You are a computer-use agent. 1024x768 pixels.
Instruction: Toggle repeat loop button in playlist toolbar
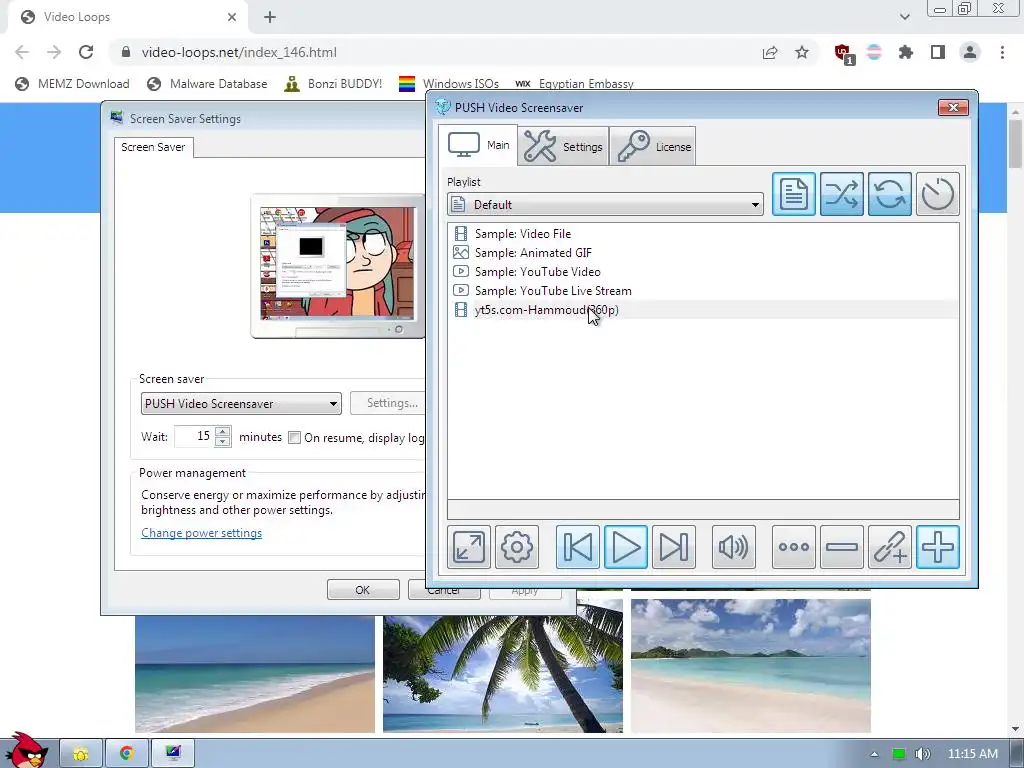[x=889, y=194]
